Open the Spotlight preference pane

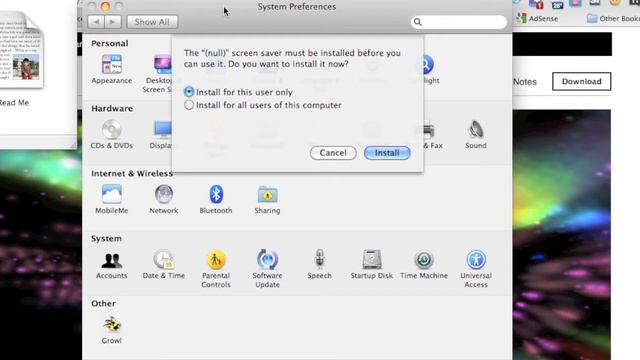click(x=431, y=69)
